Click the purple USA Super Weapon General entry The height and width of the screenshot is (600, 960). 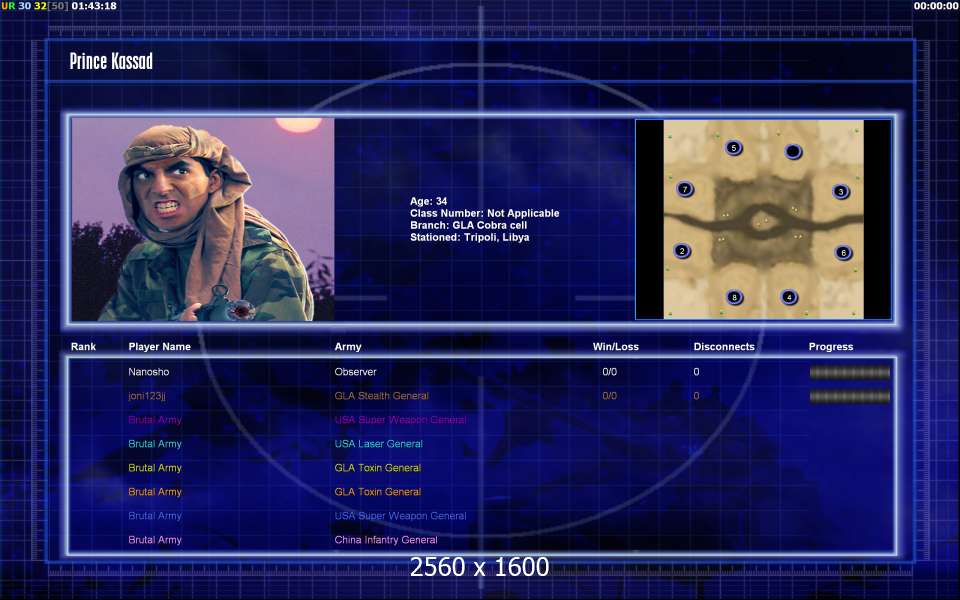[400, 420]
